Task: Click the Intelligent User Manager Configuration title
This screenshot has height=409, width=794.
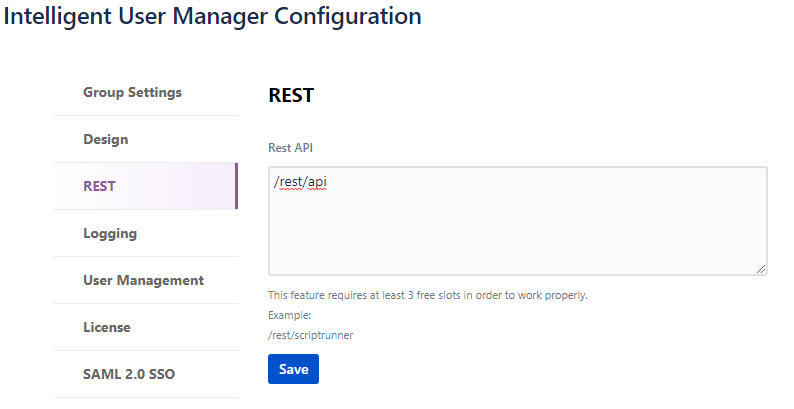Action: [x=212, y=17]
